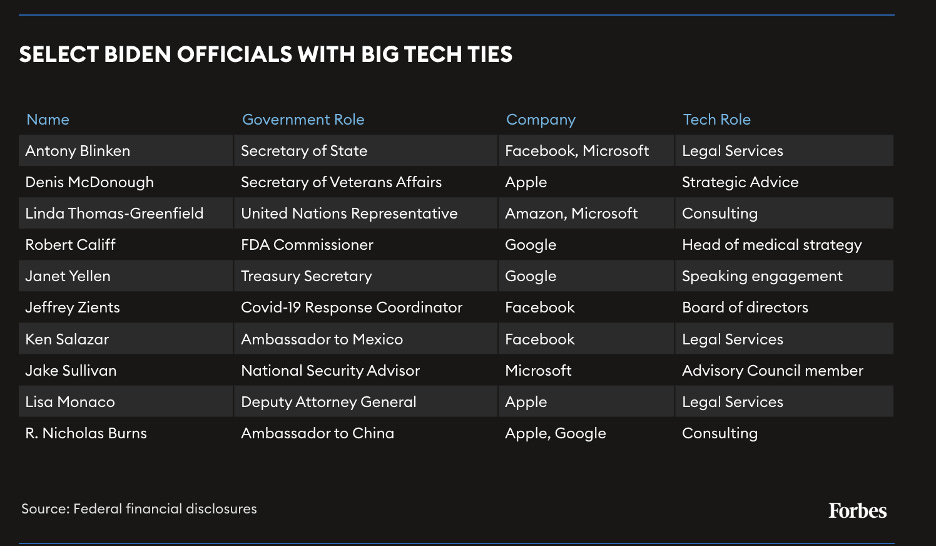Click Jeffrey Zients in the Name column
This screenshot has height=546, width=936.
(x=72, y=307)
